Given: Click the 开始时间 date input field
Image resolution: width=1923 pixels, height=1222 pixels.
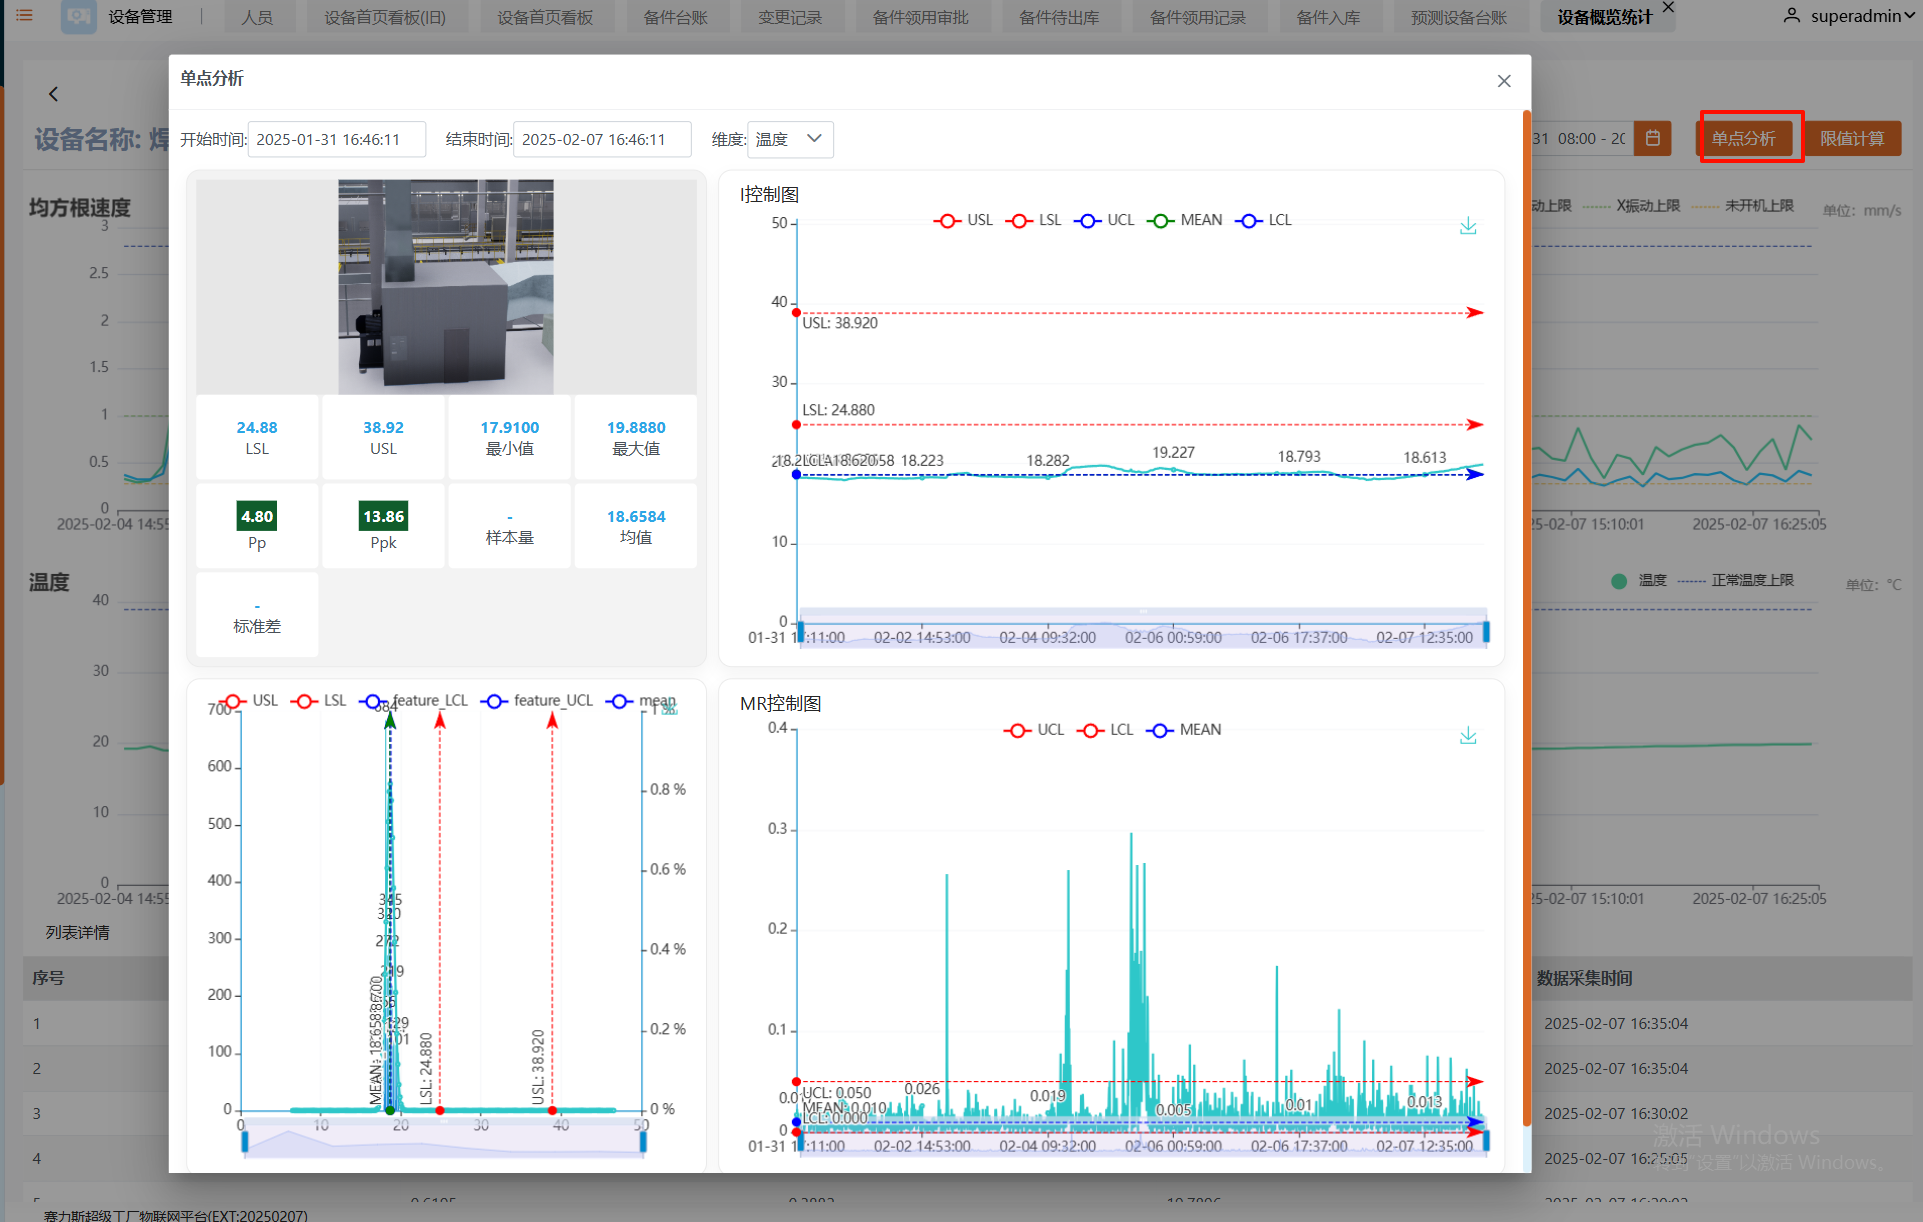Looking at the screenshot, I should pos(336,139).
